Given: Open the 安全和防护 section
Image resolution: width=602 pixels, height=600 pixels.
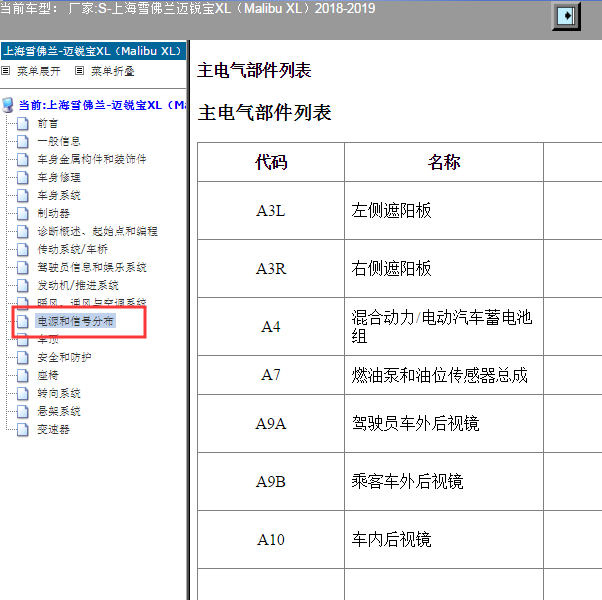Looking at the screenshot, I should coord(64,357).
